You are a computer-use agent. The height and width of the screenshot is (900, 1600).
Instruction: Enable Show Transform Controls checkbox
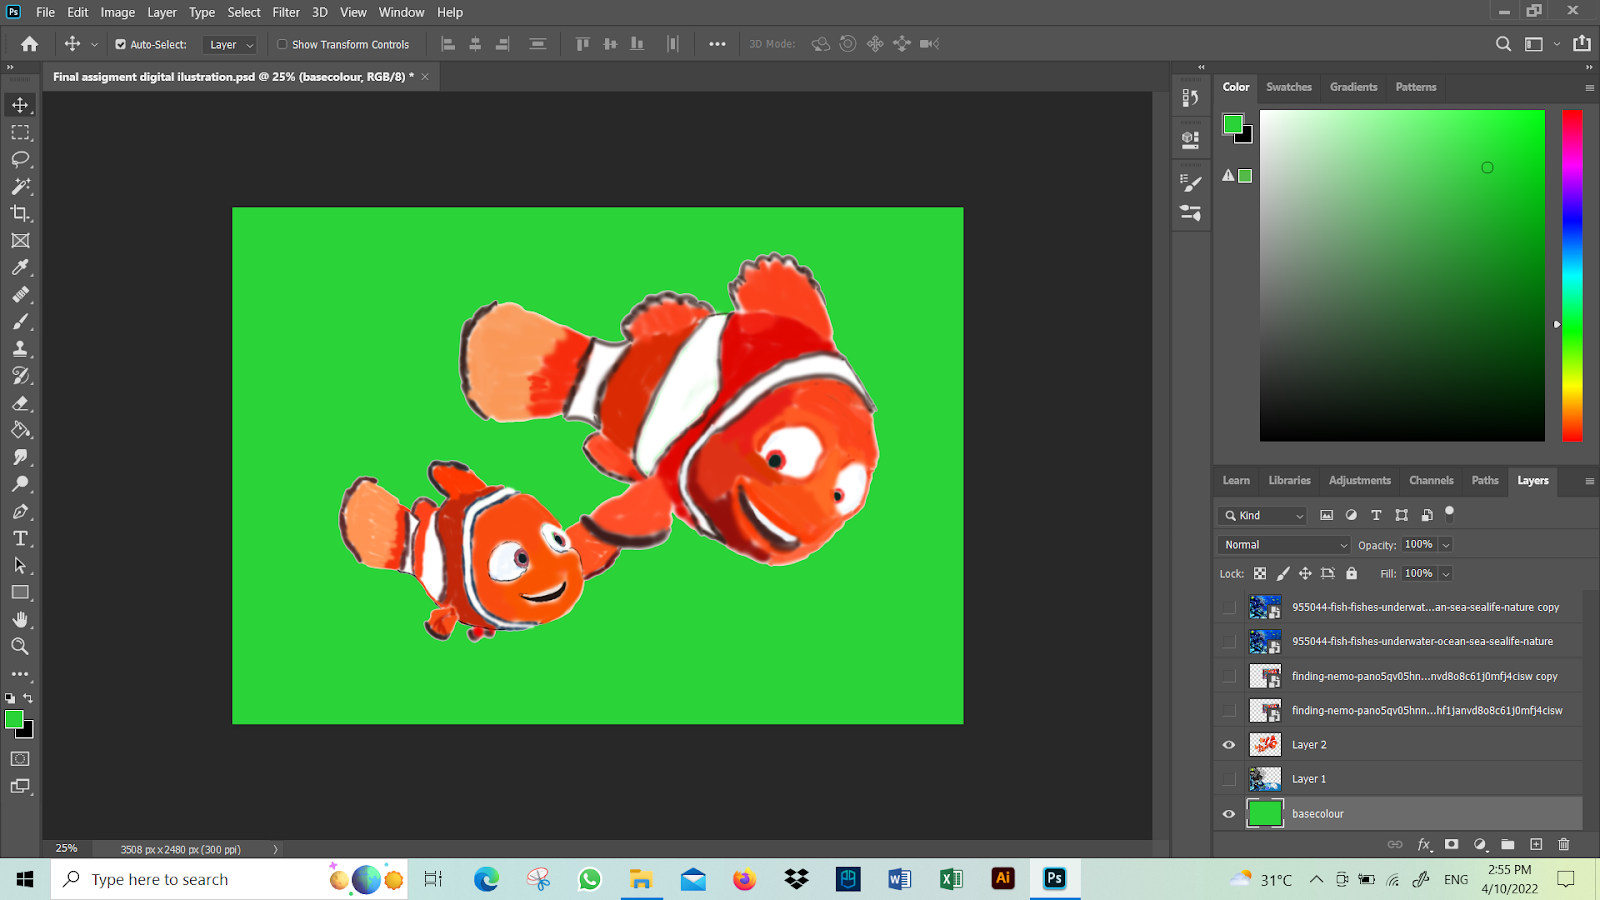(282, 44)
